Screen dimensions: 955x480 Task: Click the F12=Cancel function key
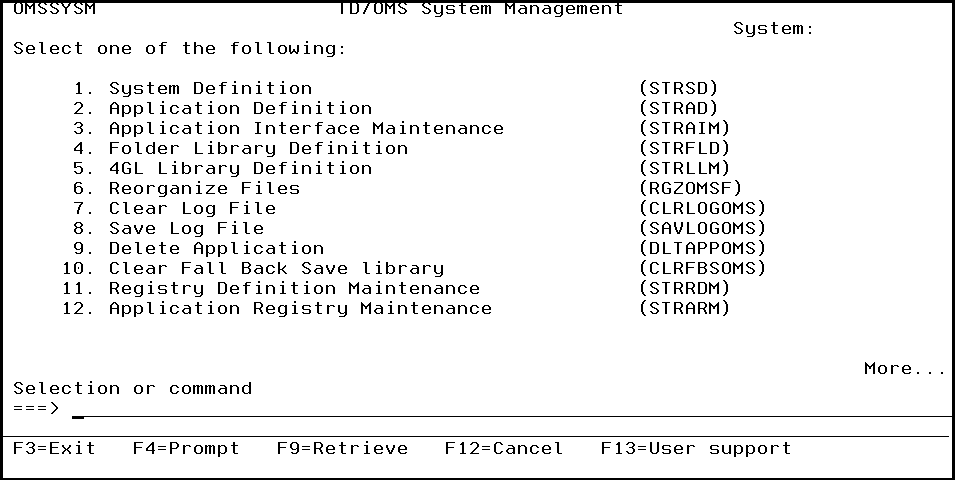coord(504,448)
